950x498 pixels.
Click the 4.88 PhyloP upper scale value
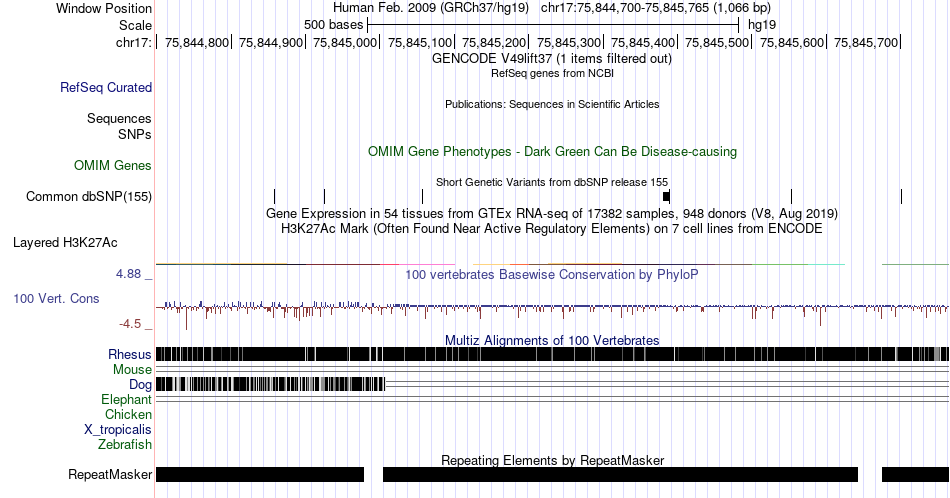pyautogui.click(x=128, y=274)
